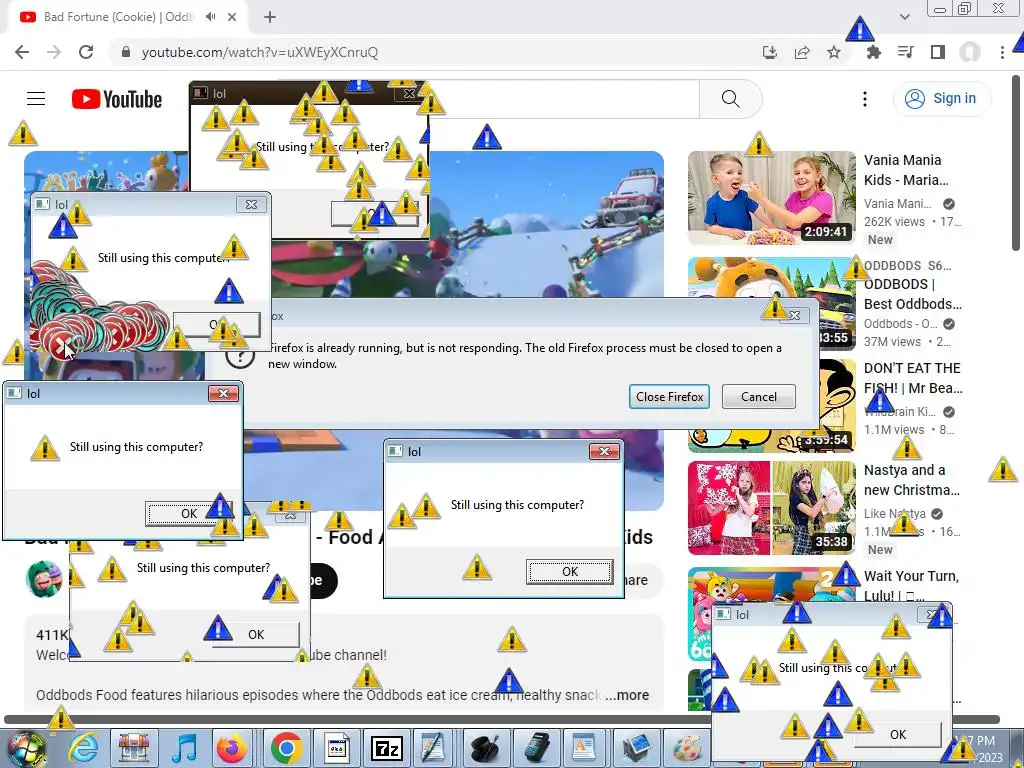Open Firefox from the taskbar
The image size is (1024, 768).
pyautogui.click(x=233, y=748)
